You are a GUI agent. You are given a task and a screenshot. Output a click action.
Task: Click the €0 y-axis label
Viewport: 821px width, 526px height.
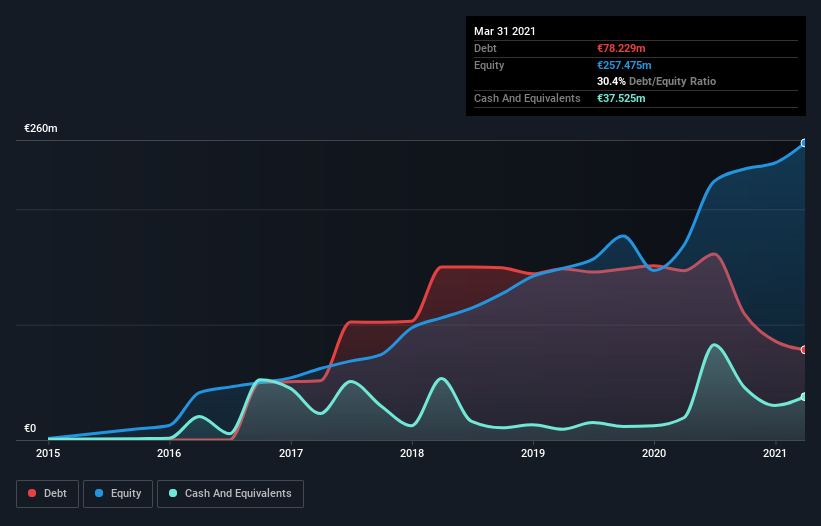click(30, 428)
